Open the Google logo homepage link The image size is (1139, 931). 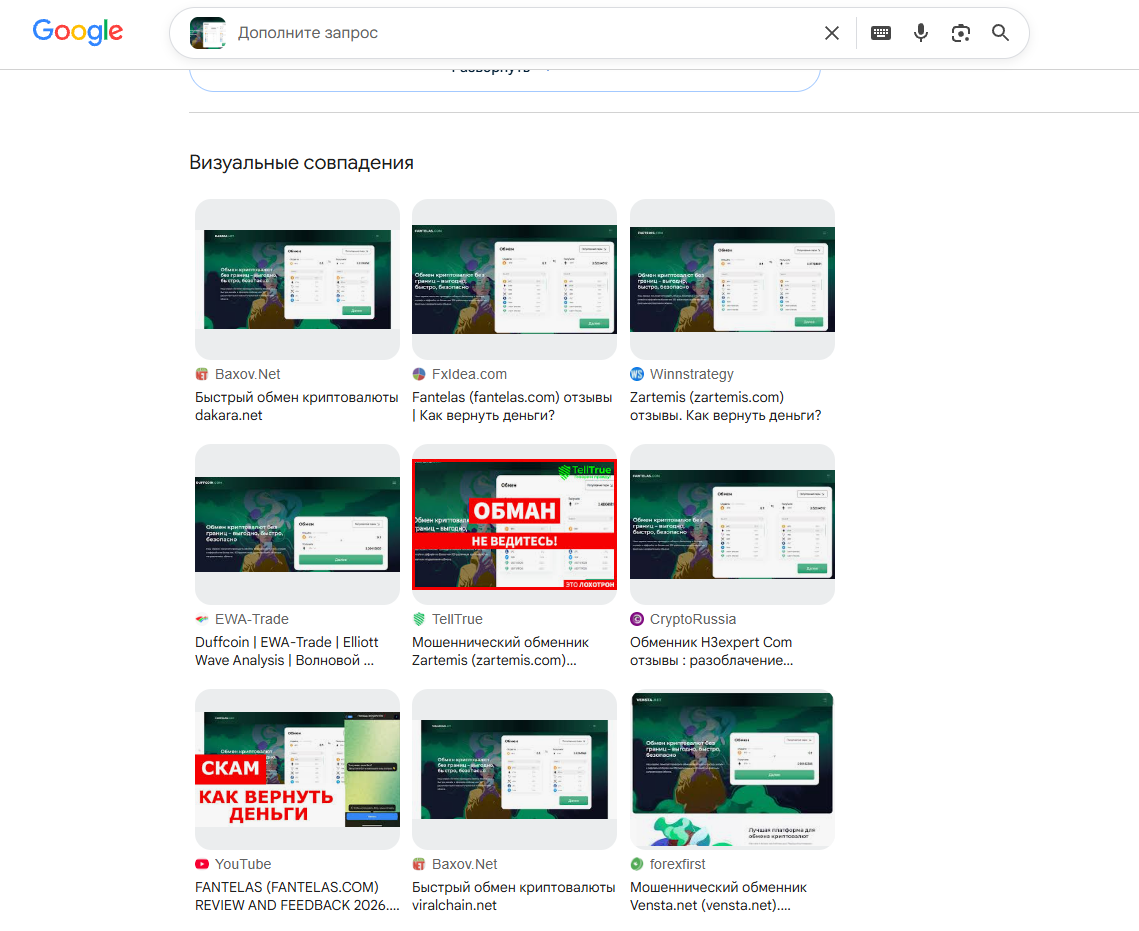click(x=78, y=31)
